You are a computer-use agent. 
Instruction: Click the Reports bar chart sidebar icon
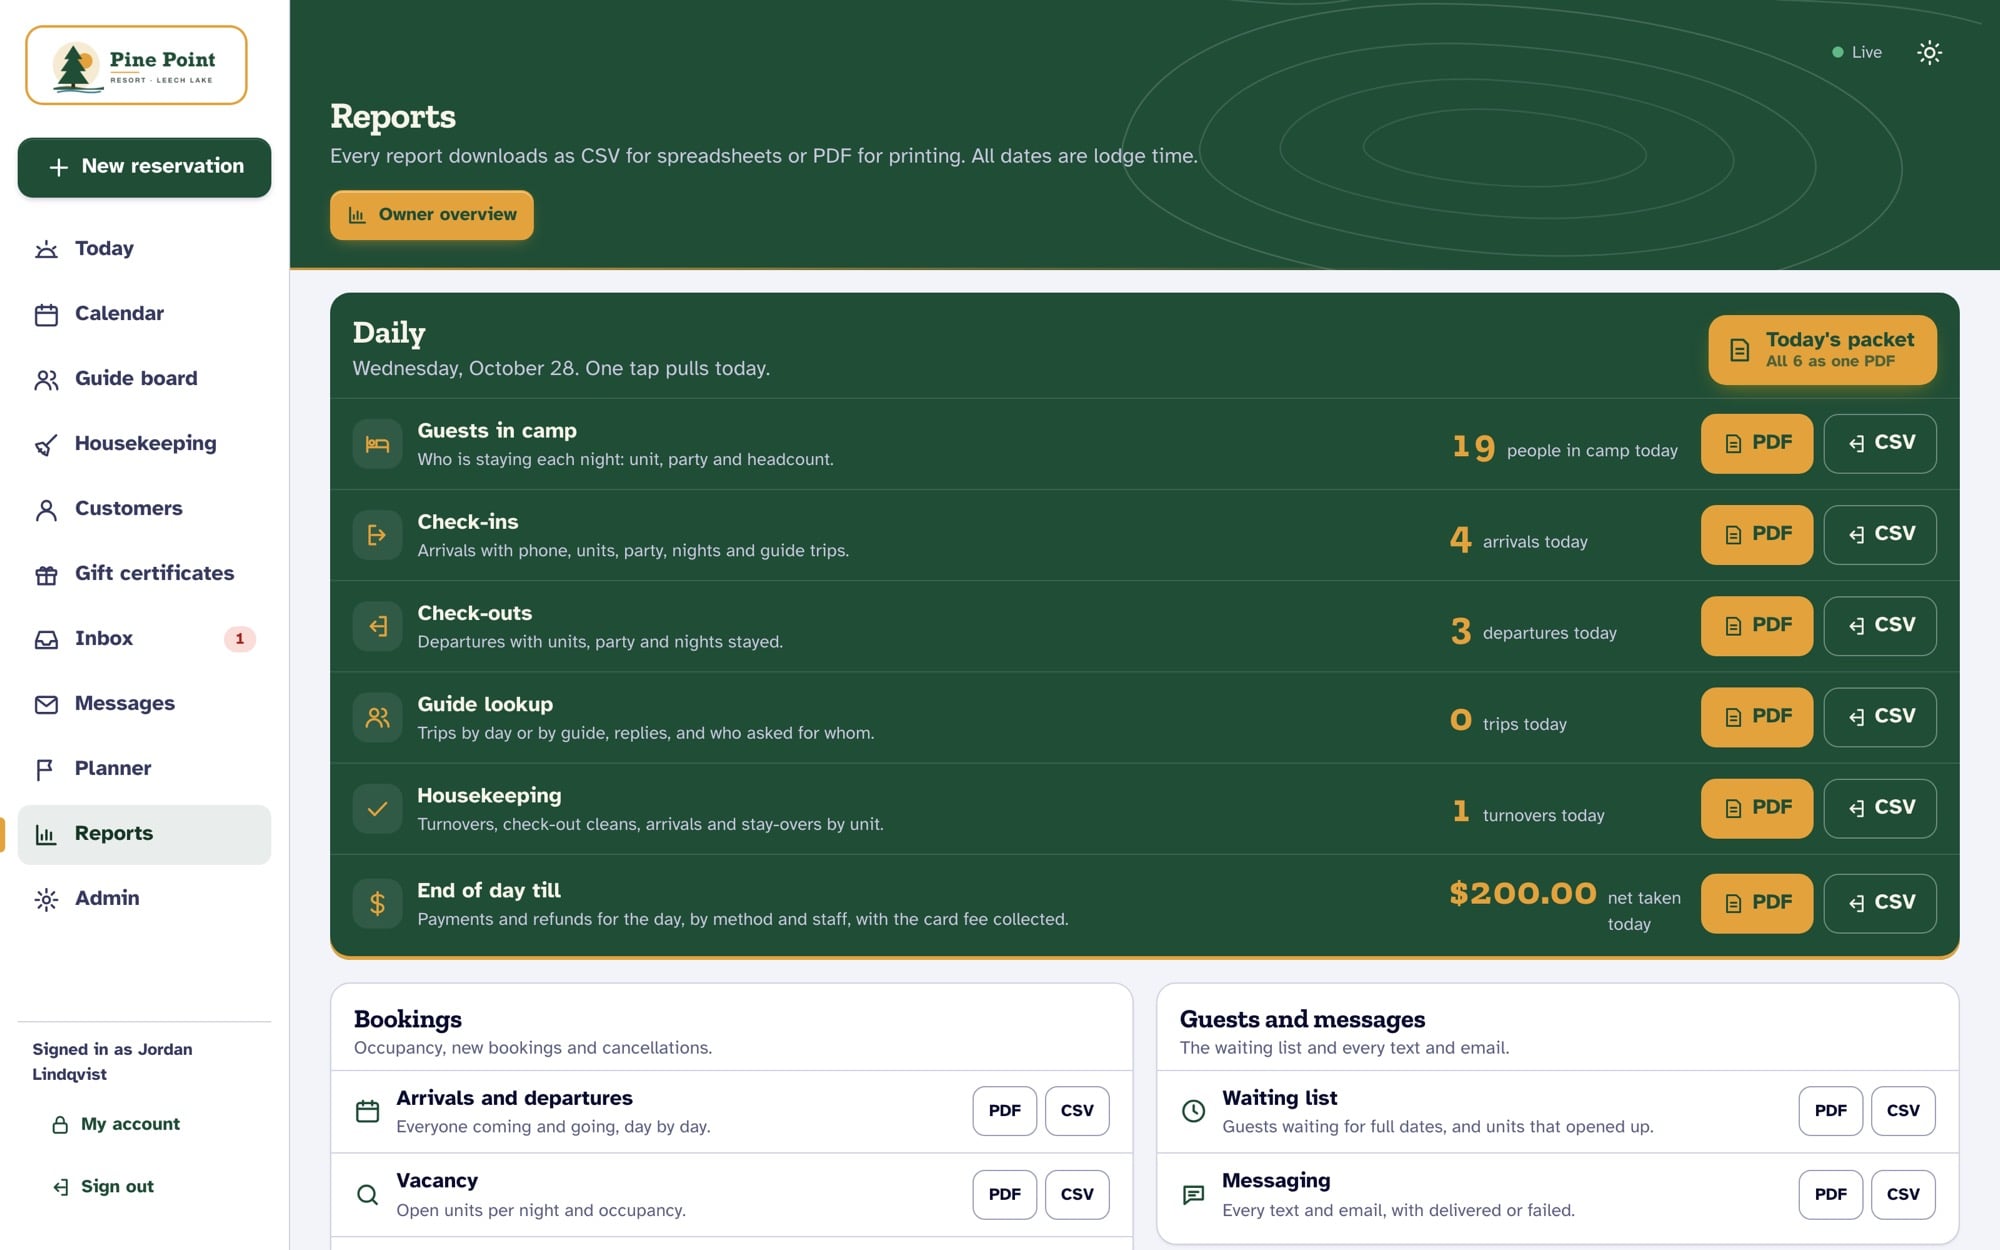point(46,835)
